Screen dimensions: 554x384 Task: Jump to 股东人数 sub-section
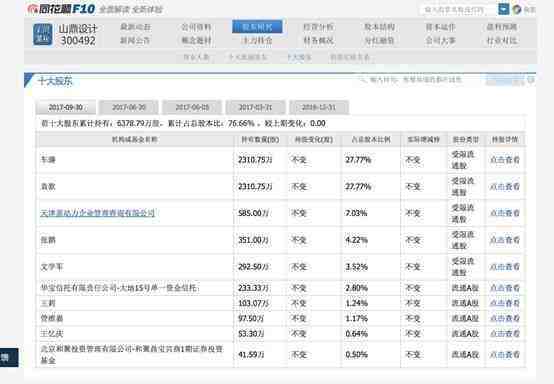coord(196,57)
